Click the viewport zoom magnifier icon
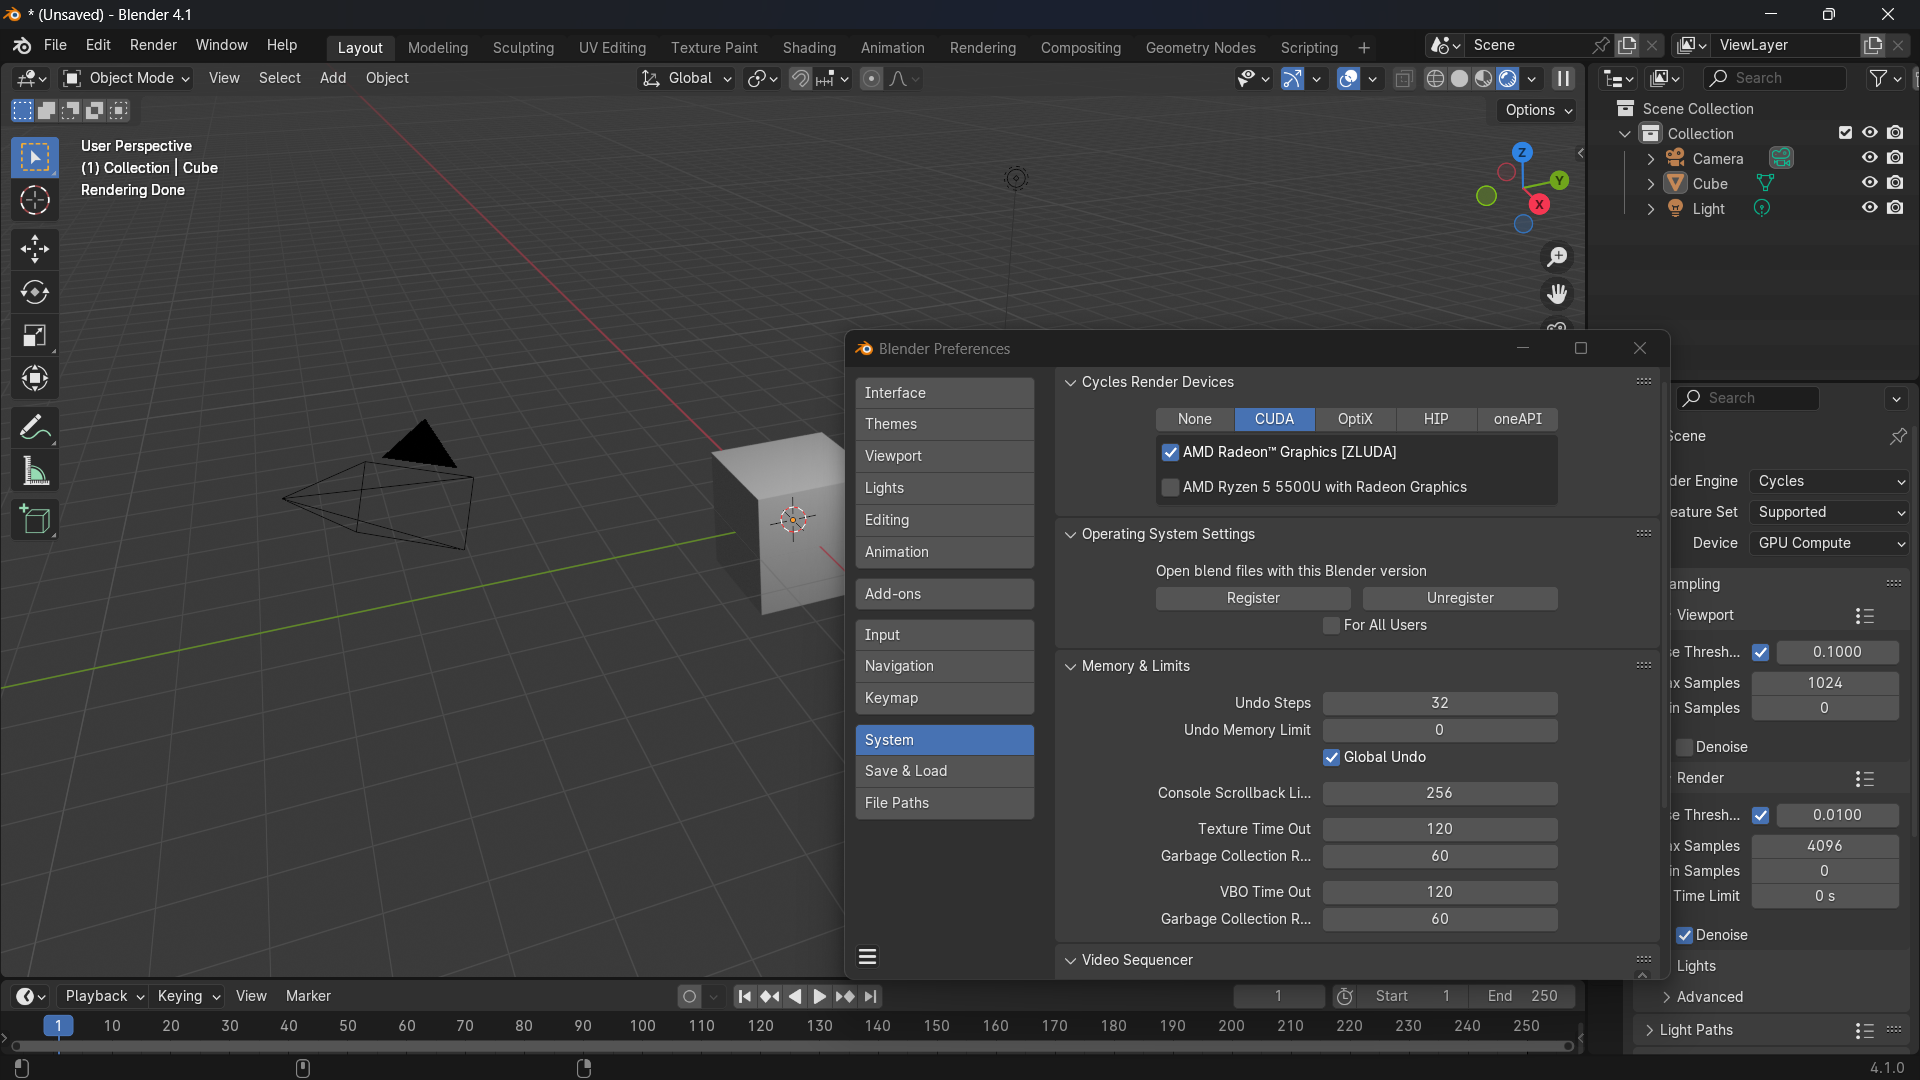This screenshot has height=1080, width=1920. tap(1557, 257)
